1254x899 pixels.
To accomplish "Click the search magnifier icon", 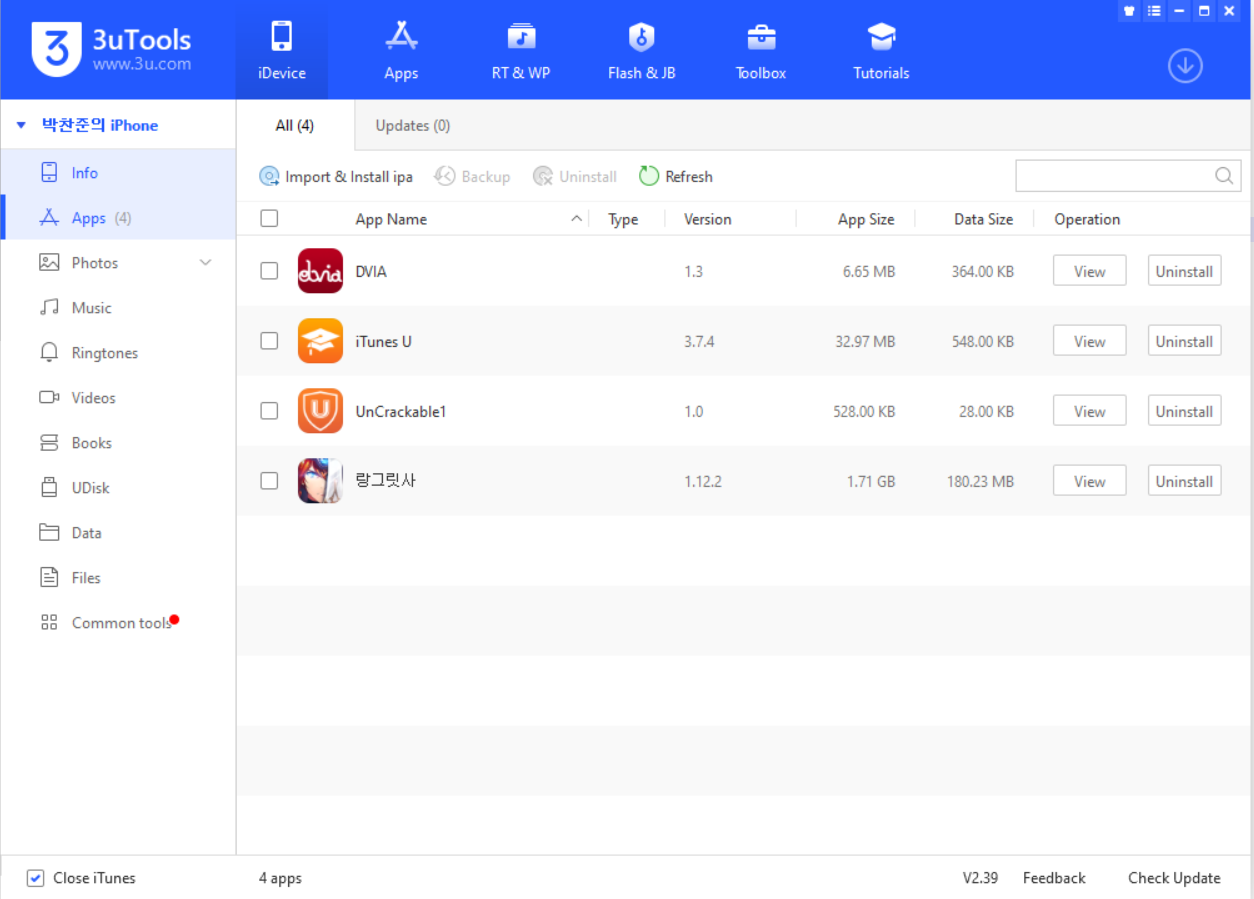I will click(1224, 176).
